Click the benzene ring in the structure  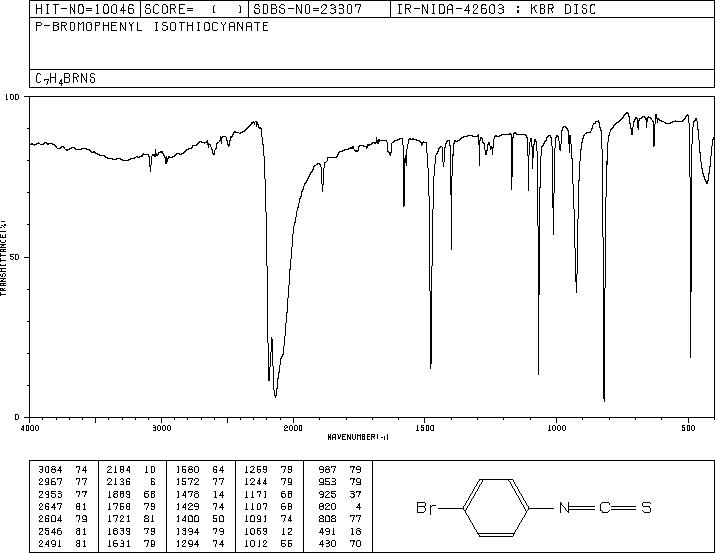(x=497, y=507)
